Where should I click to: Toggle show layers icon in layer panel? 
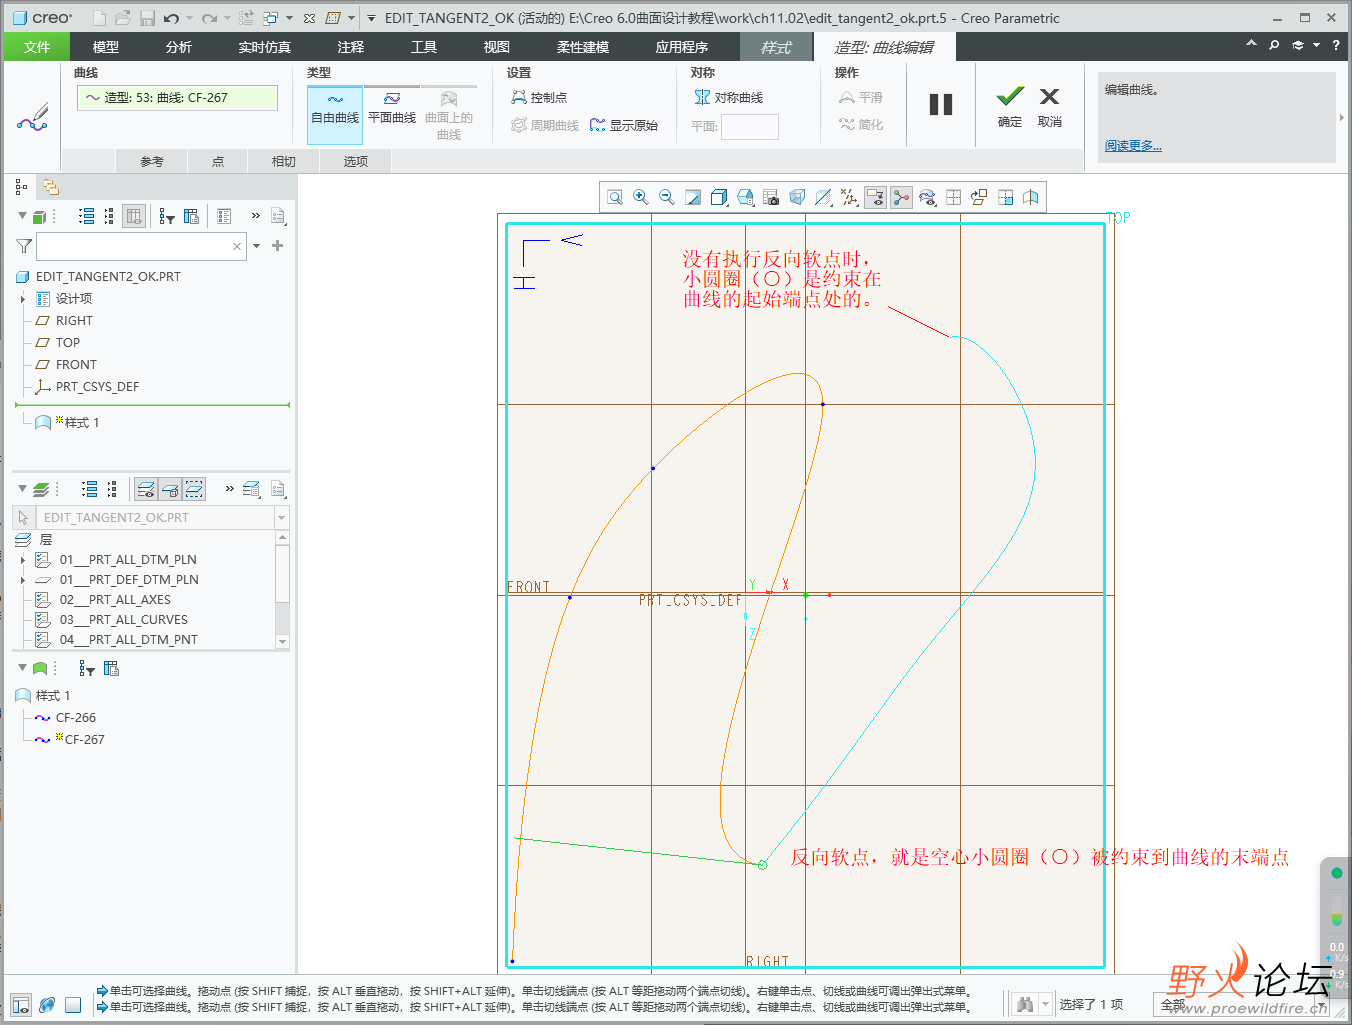point(146,489)
